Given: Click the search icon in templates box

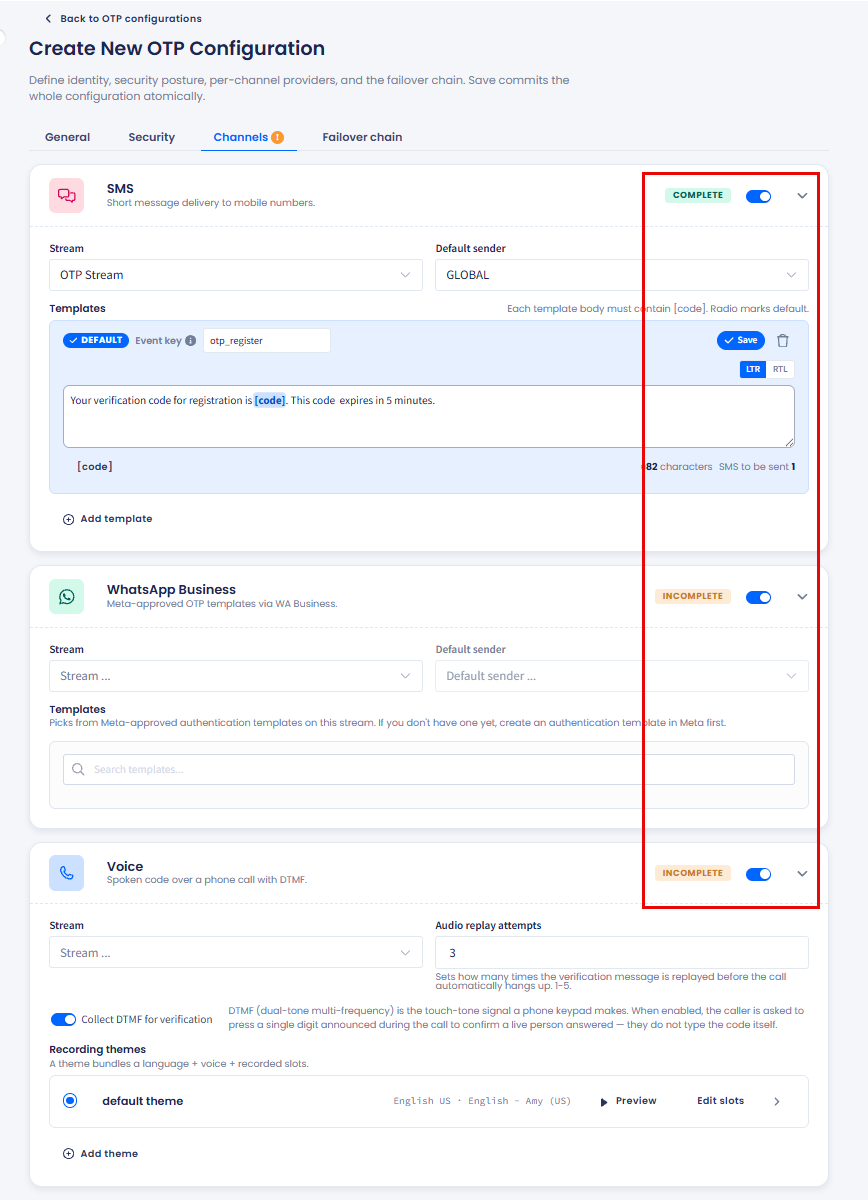Looking at the screenshot, I should (78, 769).
